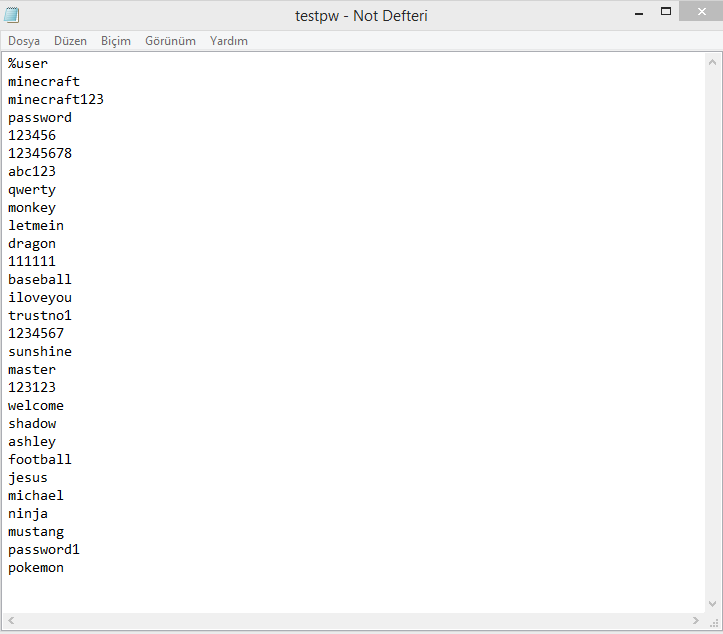Click the line 'ashley'

pyautogui.click(x=32, y=442)
